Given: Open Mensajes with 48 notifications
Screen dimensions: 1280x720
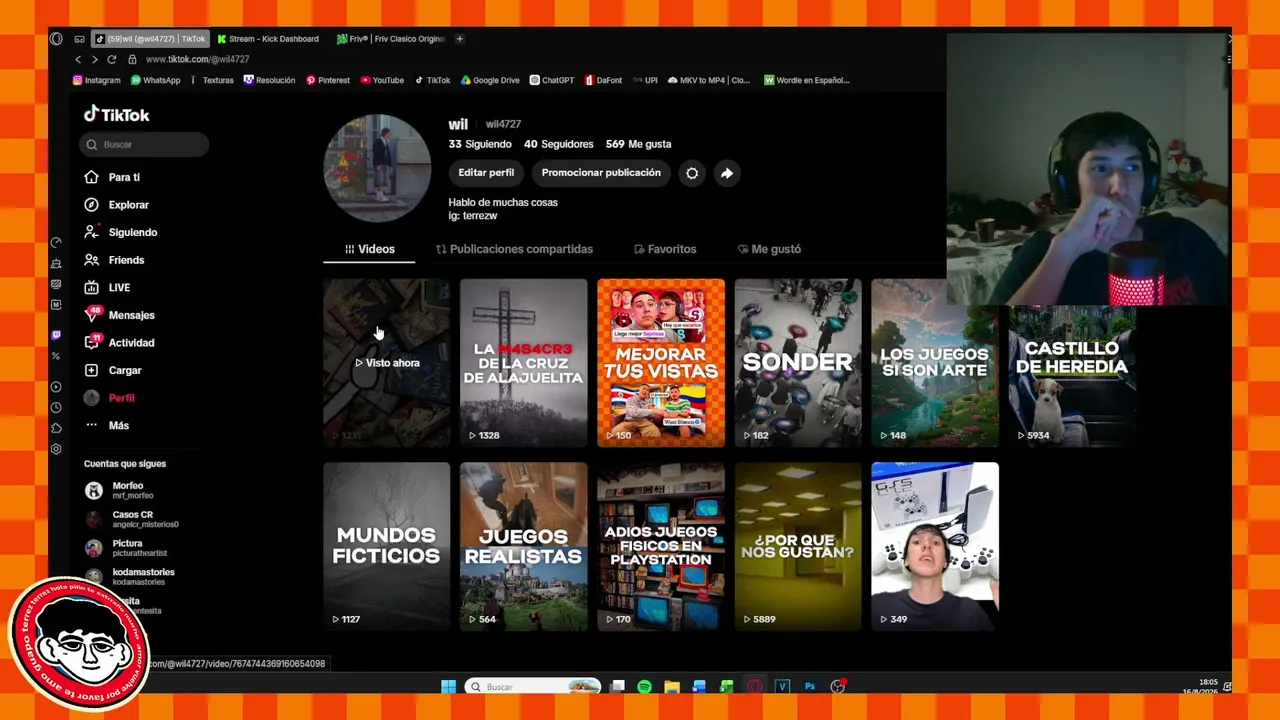Looking at the screenshot, I should coord(119,315).
